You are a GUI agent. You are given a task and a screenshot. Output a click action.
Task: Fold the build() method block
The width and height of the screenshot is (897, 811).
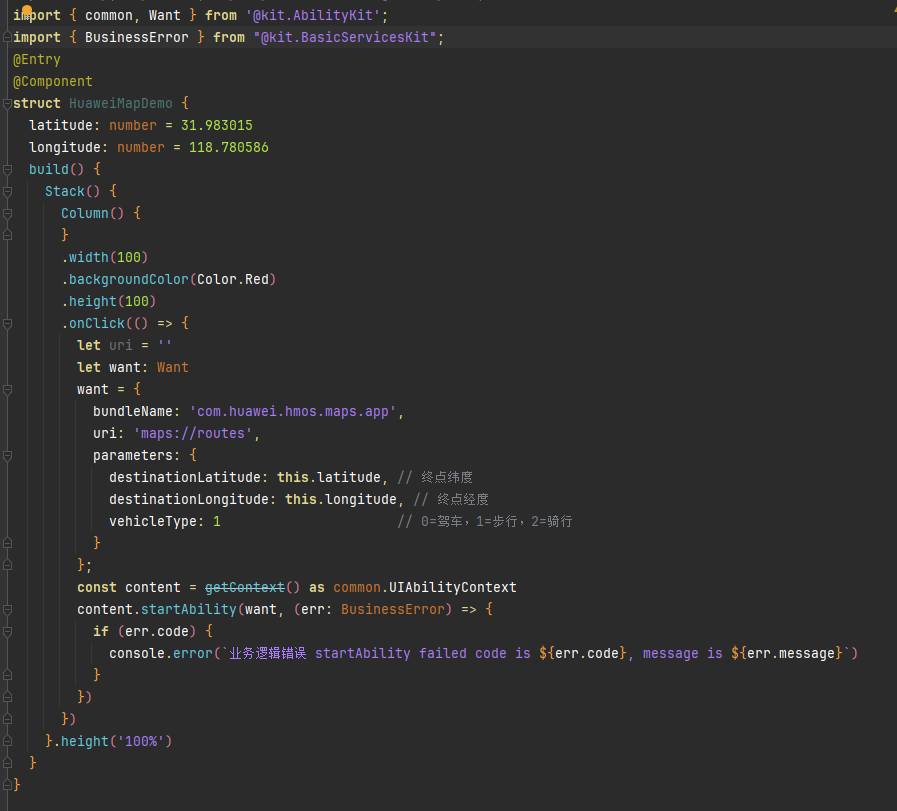click(x=6, y=170)
